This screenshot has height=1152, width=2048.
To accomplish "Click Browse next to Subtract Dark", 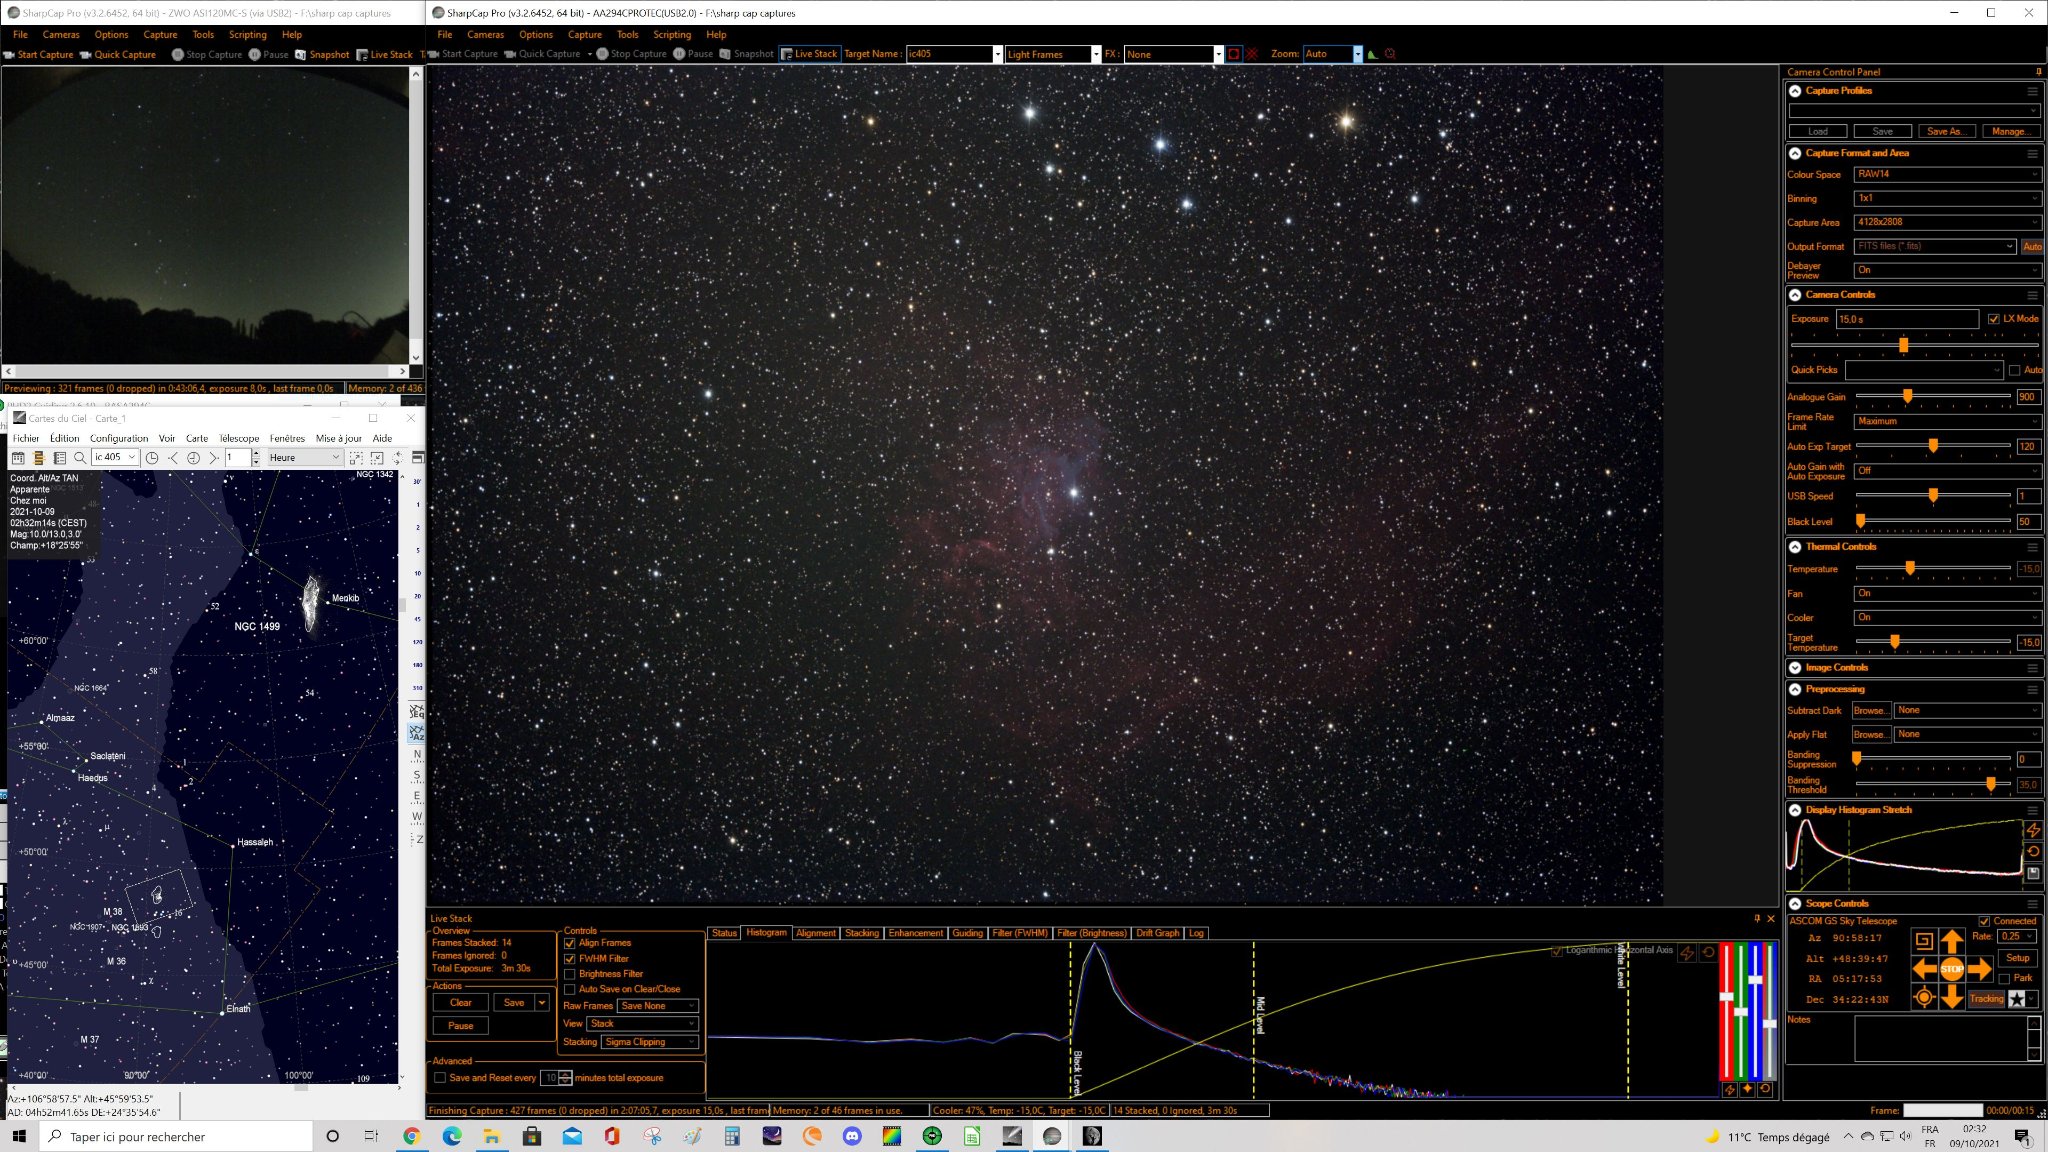I will [1870, 711].
